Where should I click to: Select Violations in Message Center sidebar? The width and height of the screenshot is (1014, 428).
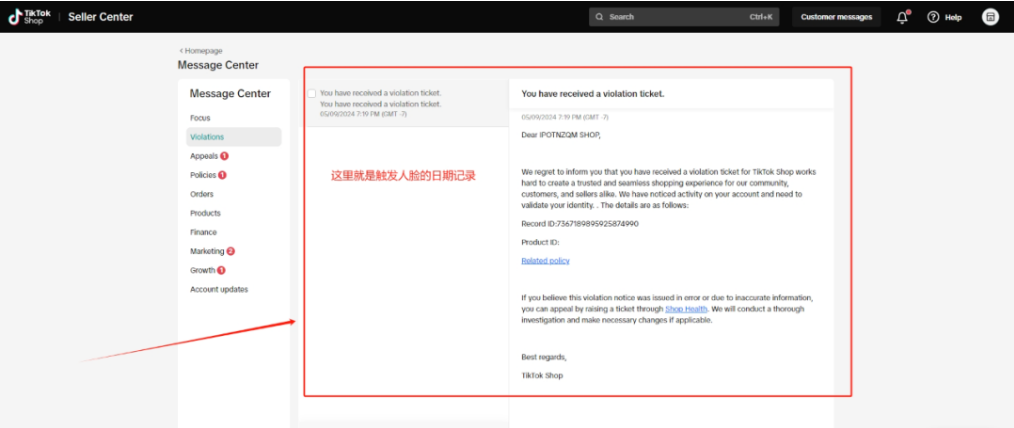tap(207, 137)
